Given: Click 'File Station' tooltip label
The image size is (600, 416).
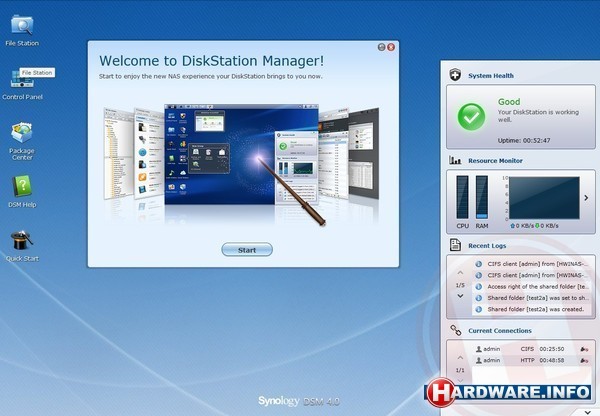Looking at the screenshot, I should click(37, 73).
